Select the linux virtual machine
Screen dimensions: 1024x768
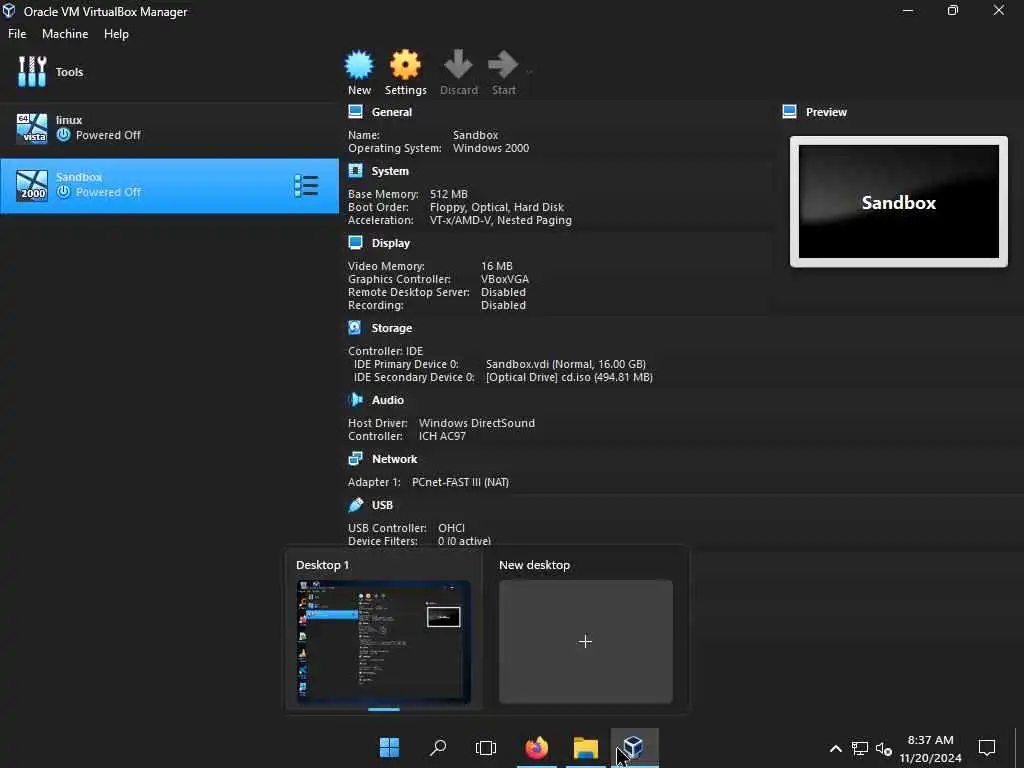(169, 128)
